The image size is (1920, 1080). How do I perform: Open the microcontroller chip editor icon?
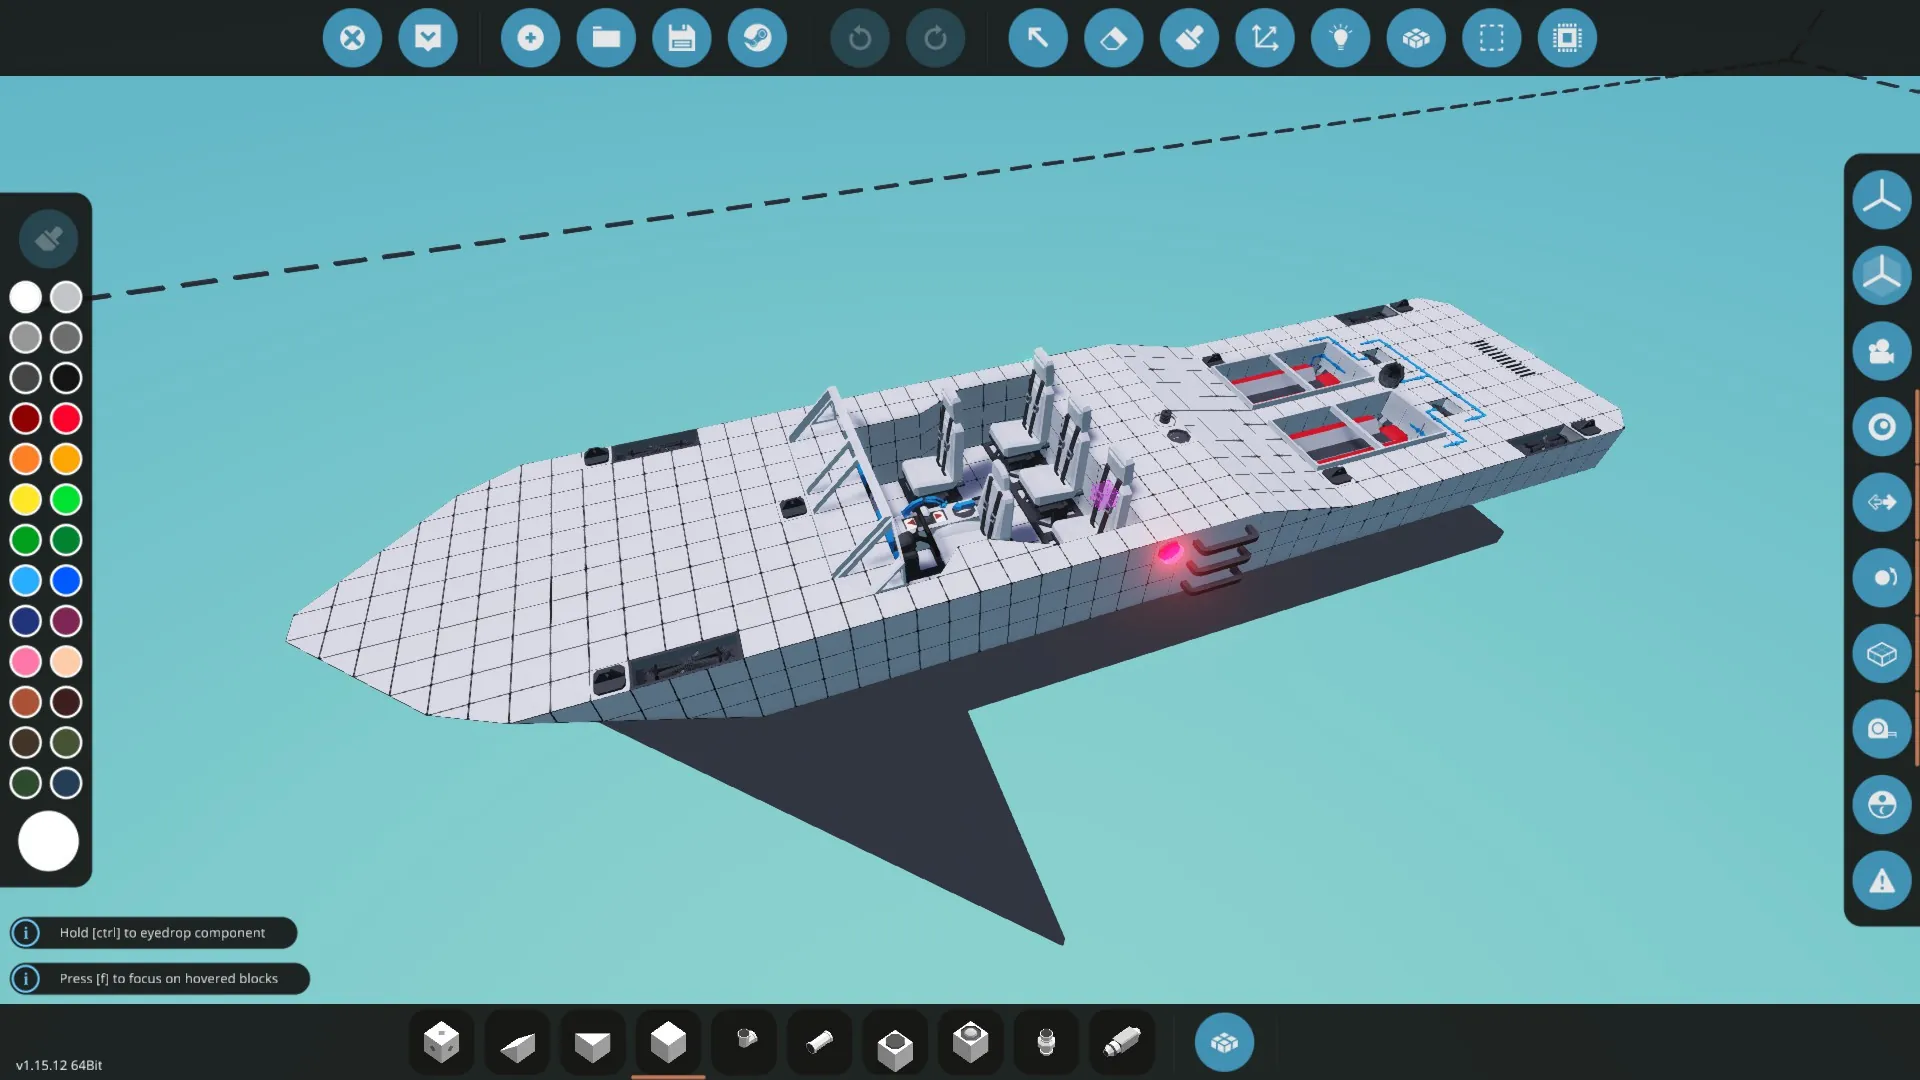(x=1567, y=38)
